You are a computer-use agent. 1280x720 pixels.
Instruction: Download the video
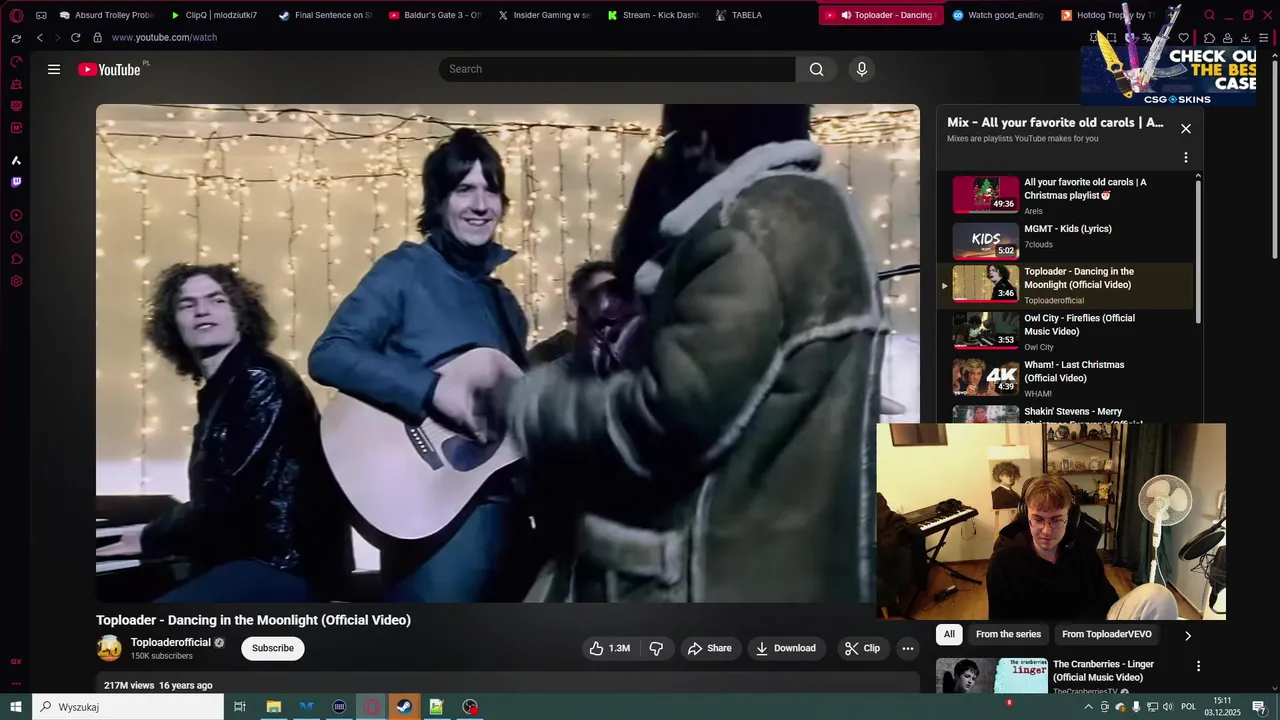pos(786,648)
